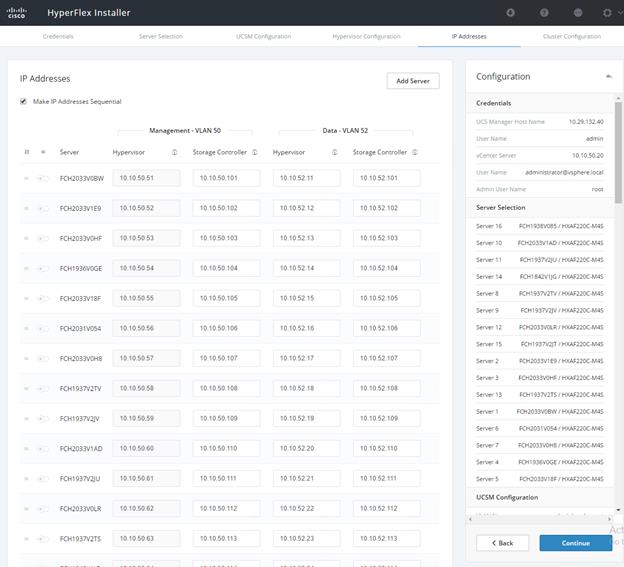Click UCS Manager Host Name value 10.29.132.40

pyautogui.click(x=586, y=122)
